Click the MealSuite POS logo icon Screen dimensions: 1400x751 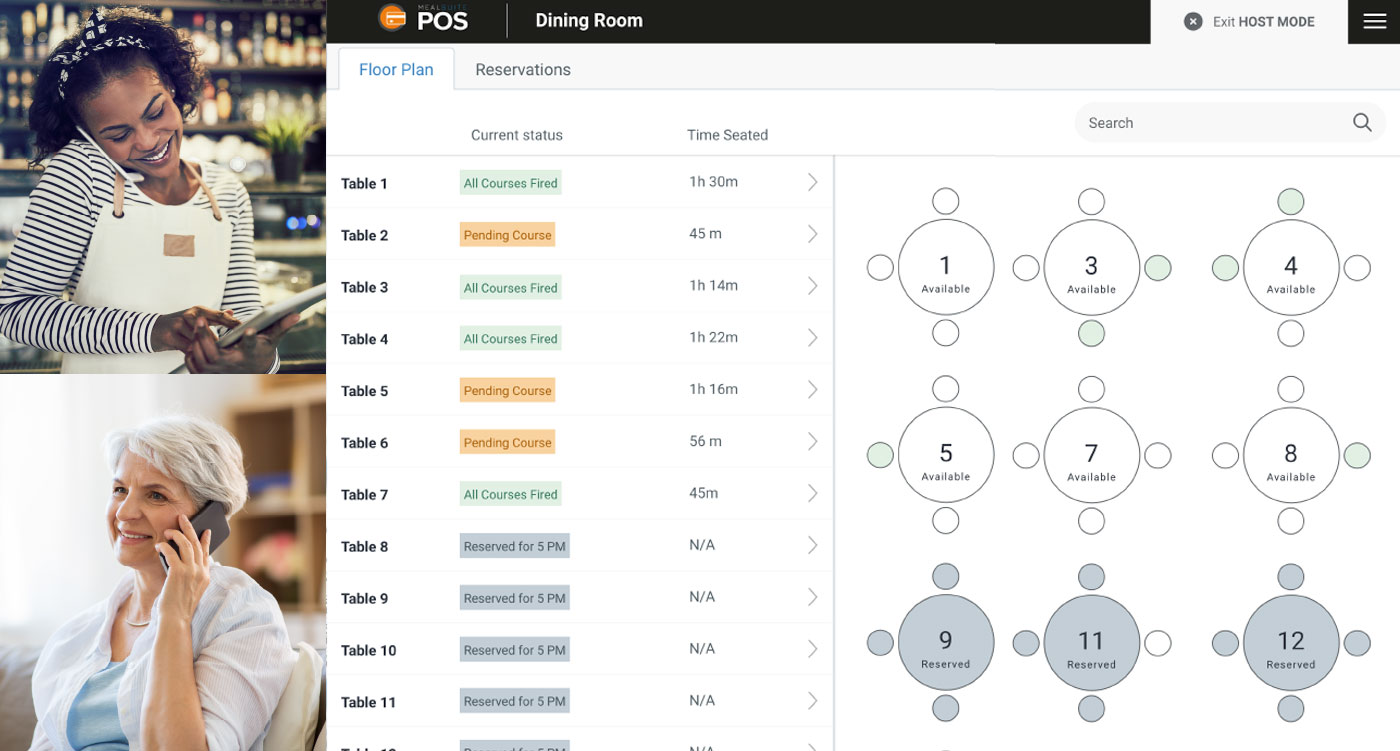click(393, 18)
